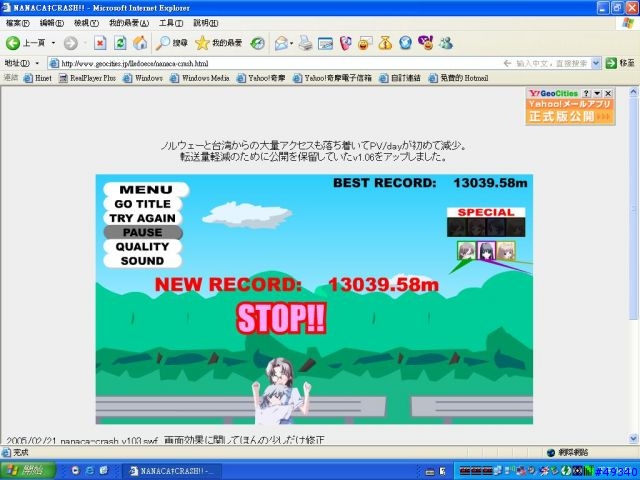
Task: Open the Mail envelope icon
Action: pos(281,43)
